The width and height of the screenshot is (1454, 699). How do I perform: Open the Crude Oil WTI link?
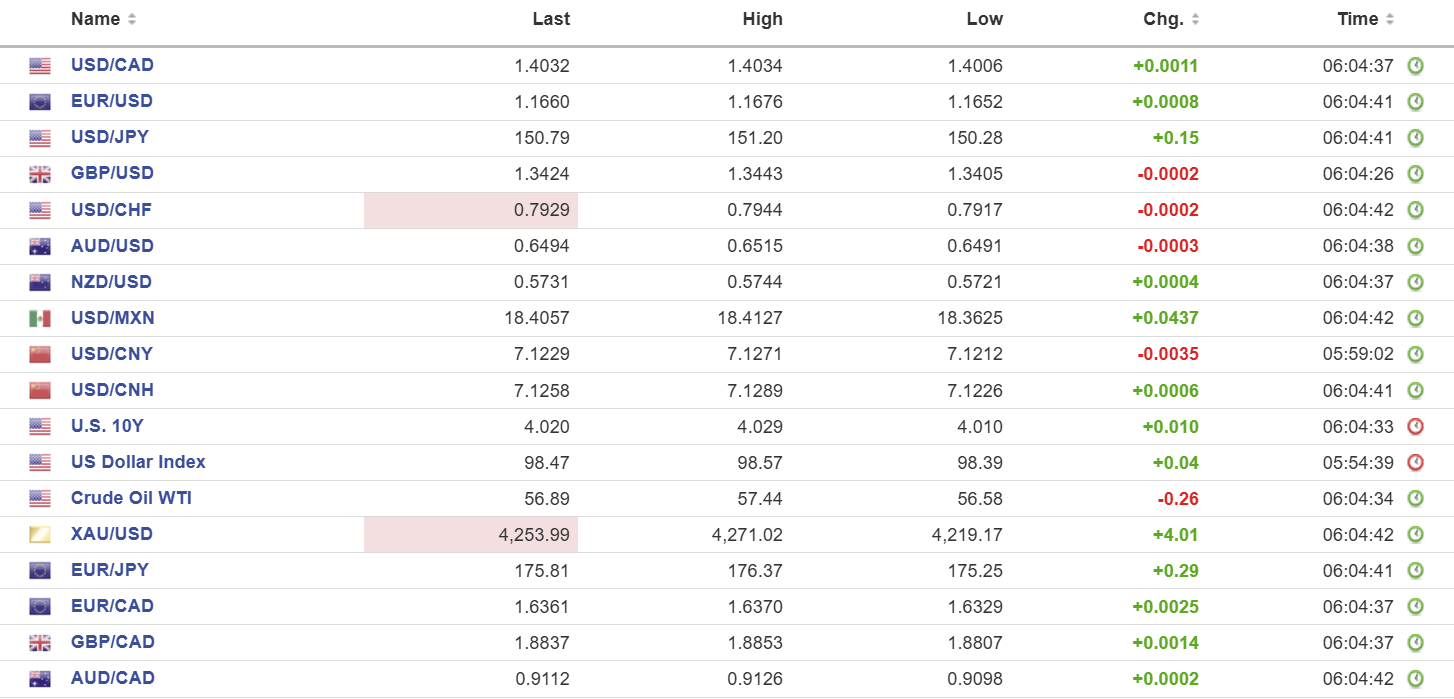[x=131, y=497]
